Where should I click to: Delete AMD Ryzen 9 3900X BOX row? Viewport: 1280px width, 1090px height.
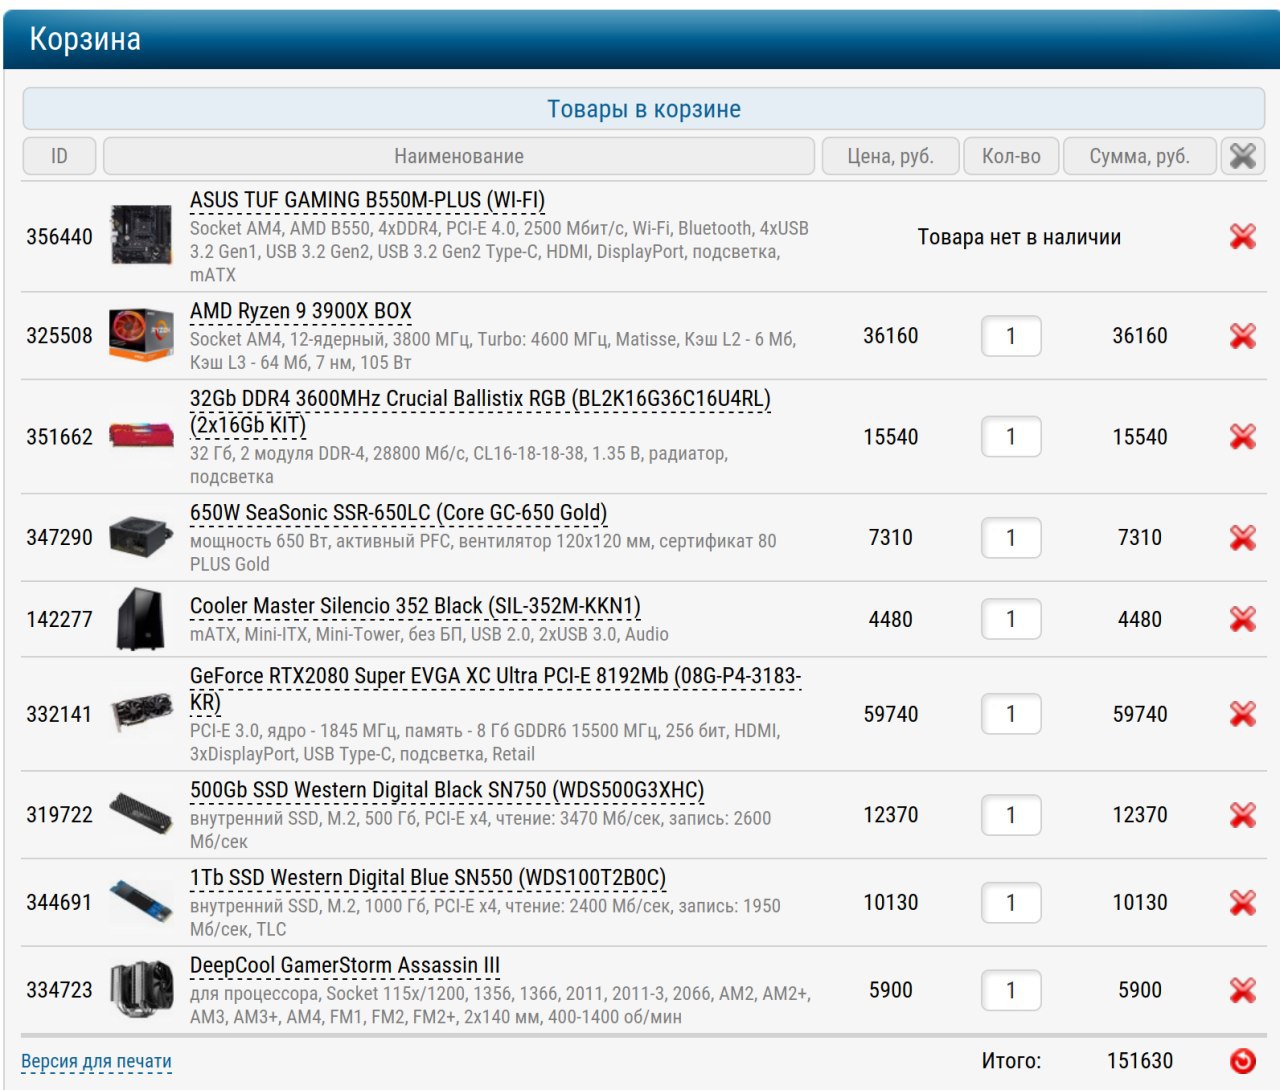point(1242,336)
